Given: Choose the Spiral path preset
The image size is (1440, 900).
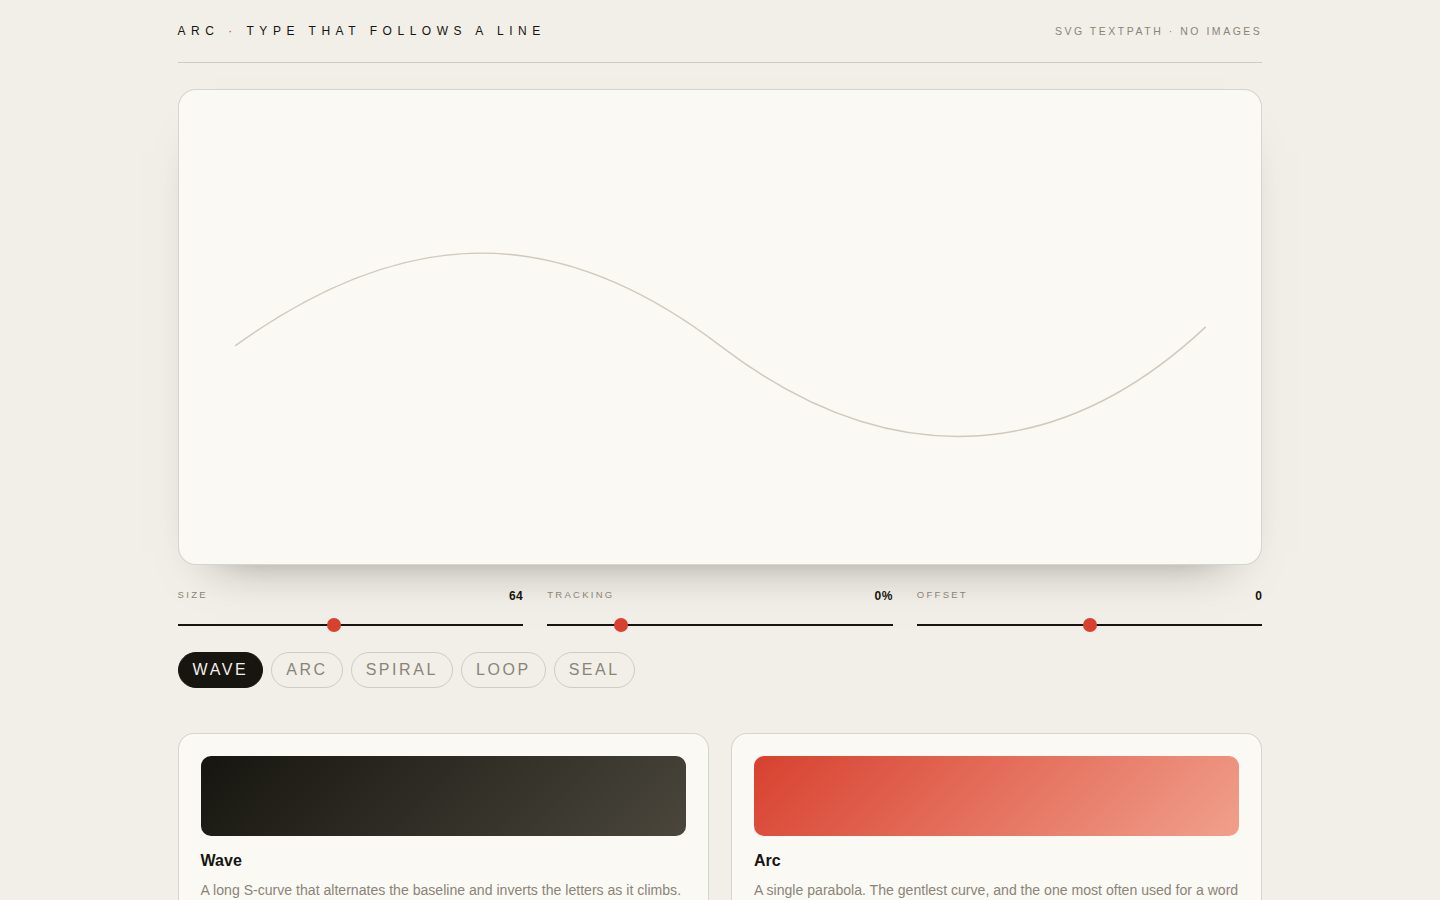Looking at the screenshot, I should (402, 670).
